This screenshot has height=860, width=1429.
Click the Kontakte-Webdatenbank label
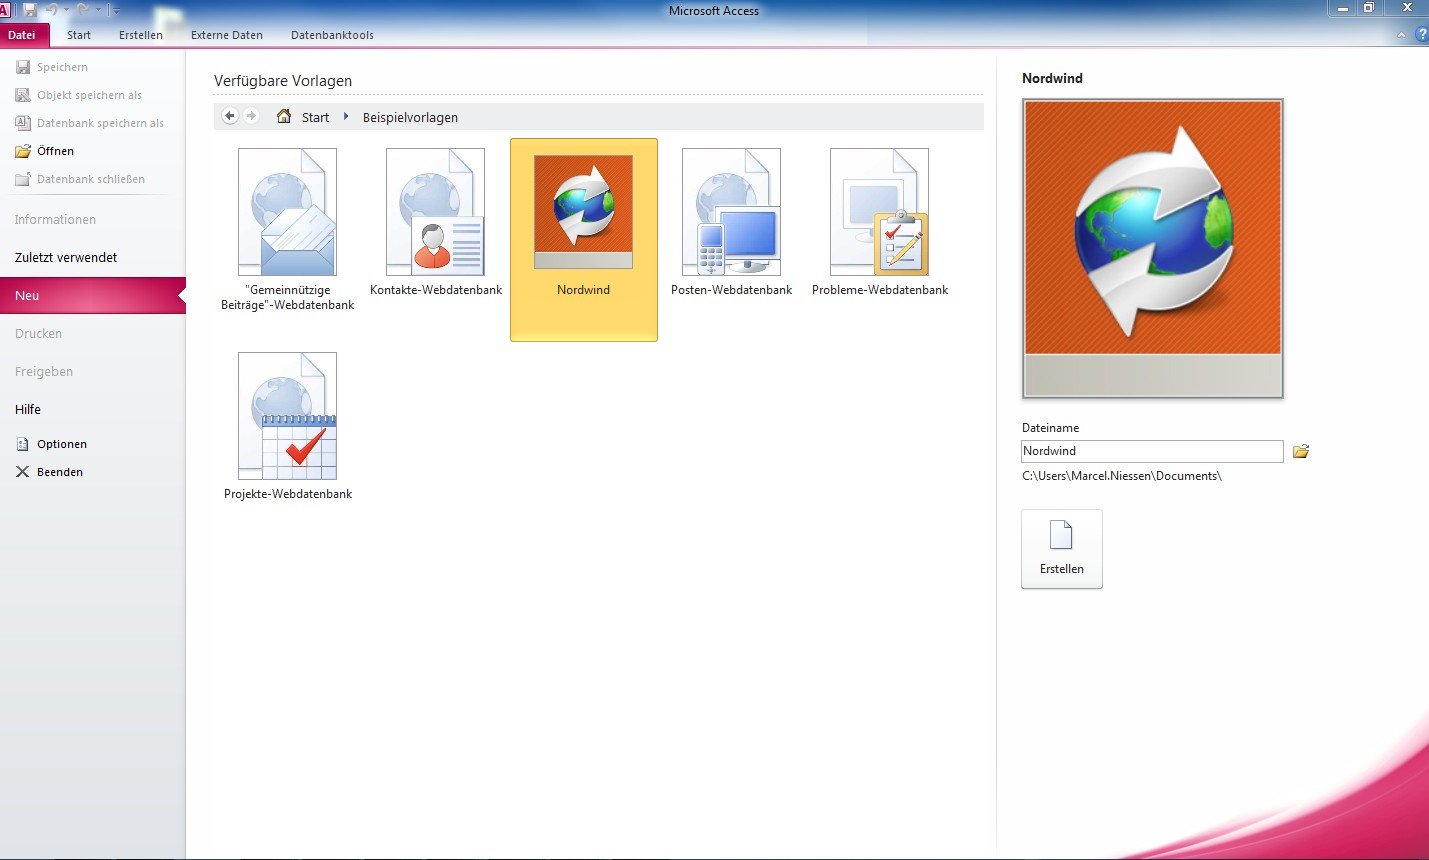(436, 290)
